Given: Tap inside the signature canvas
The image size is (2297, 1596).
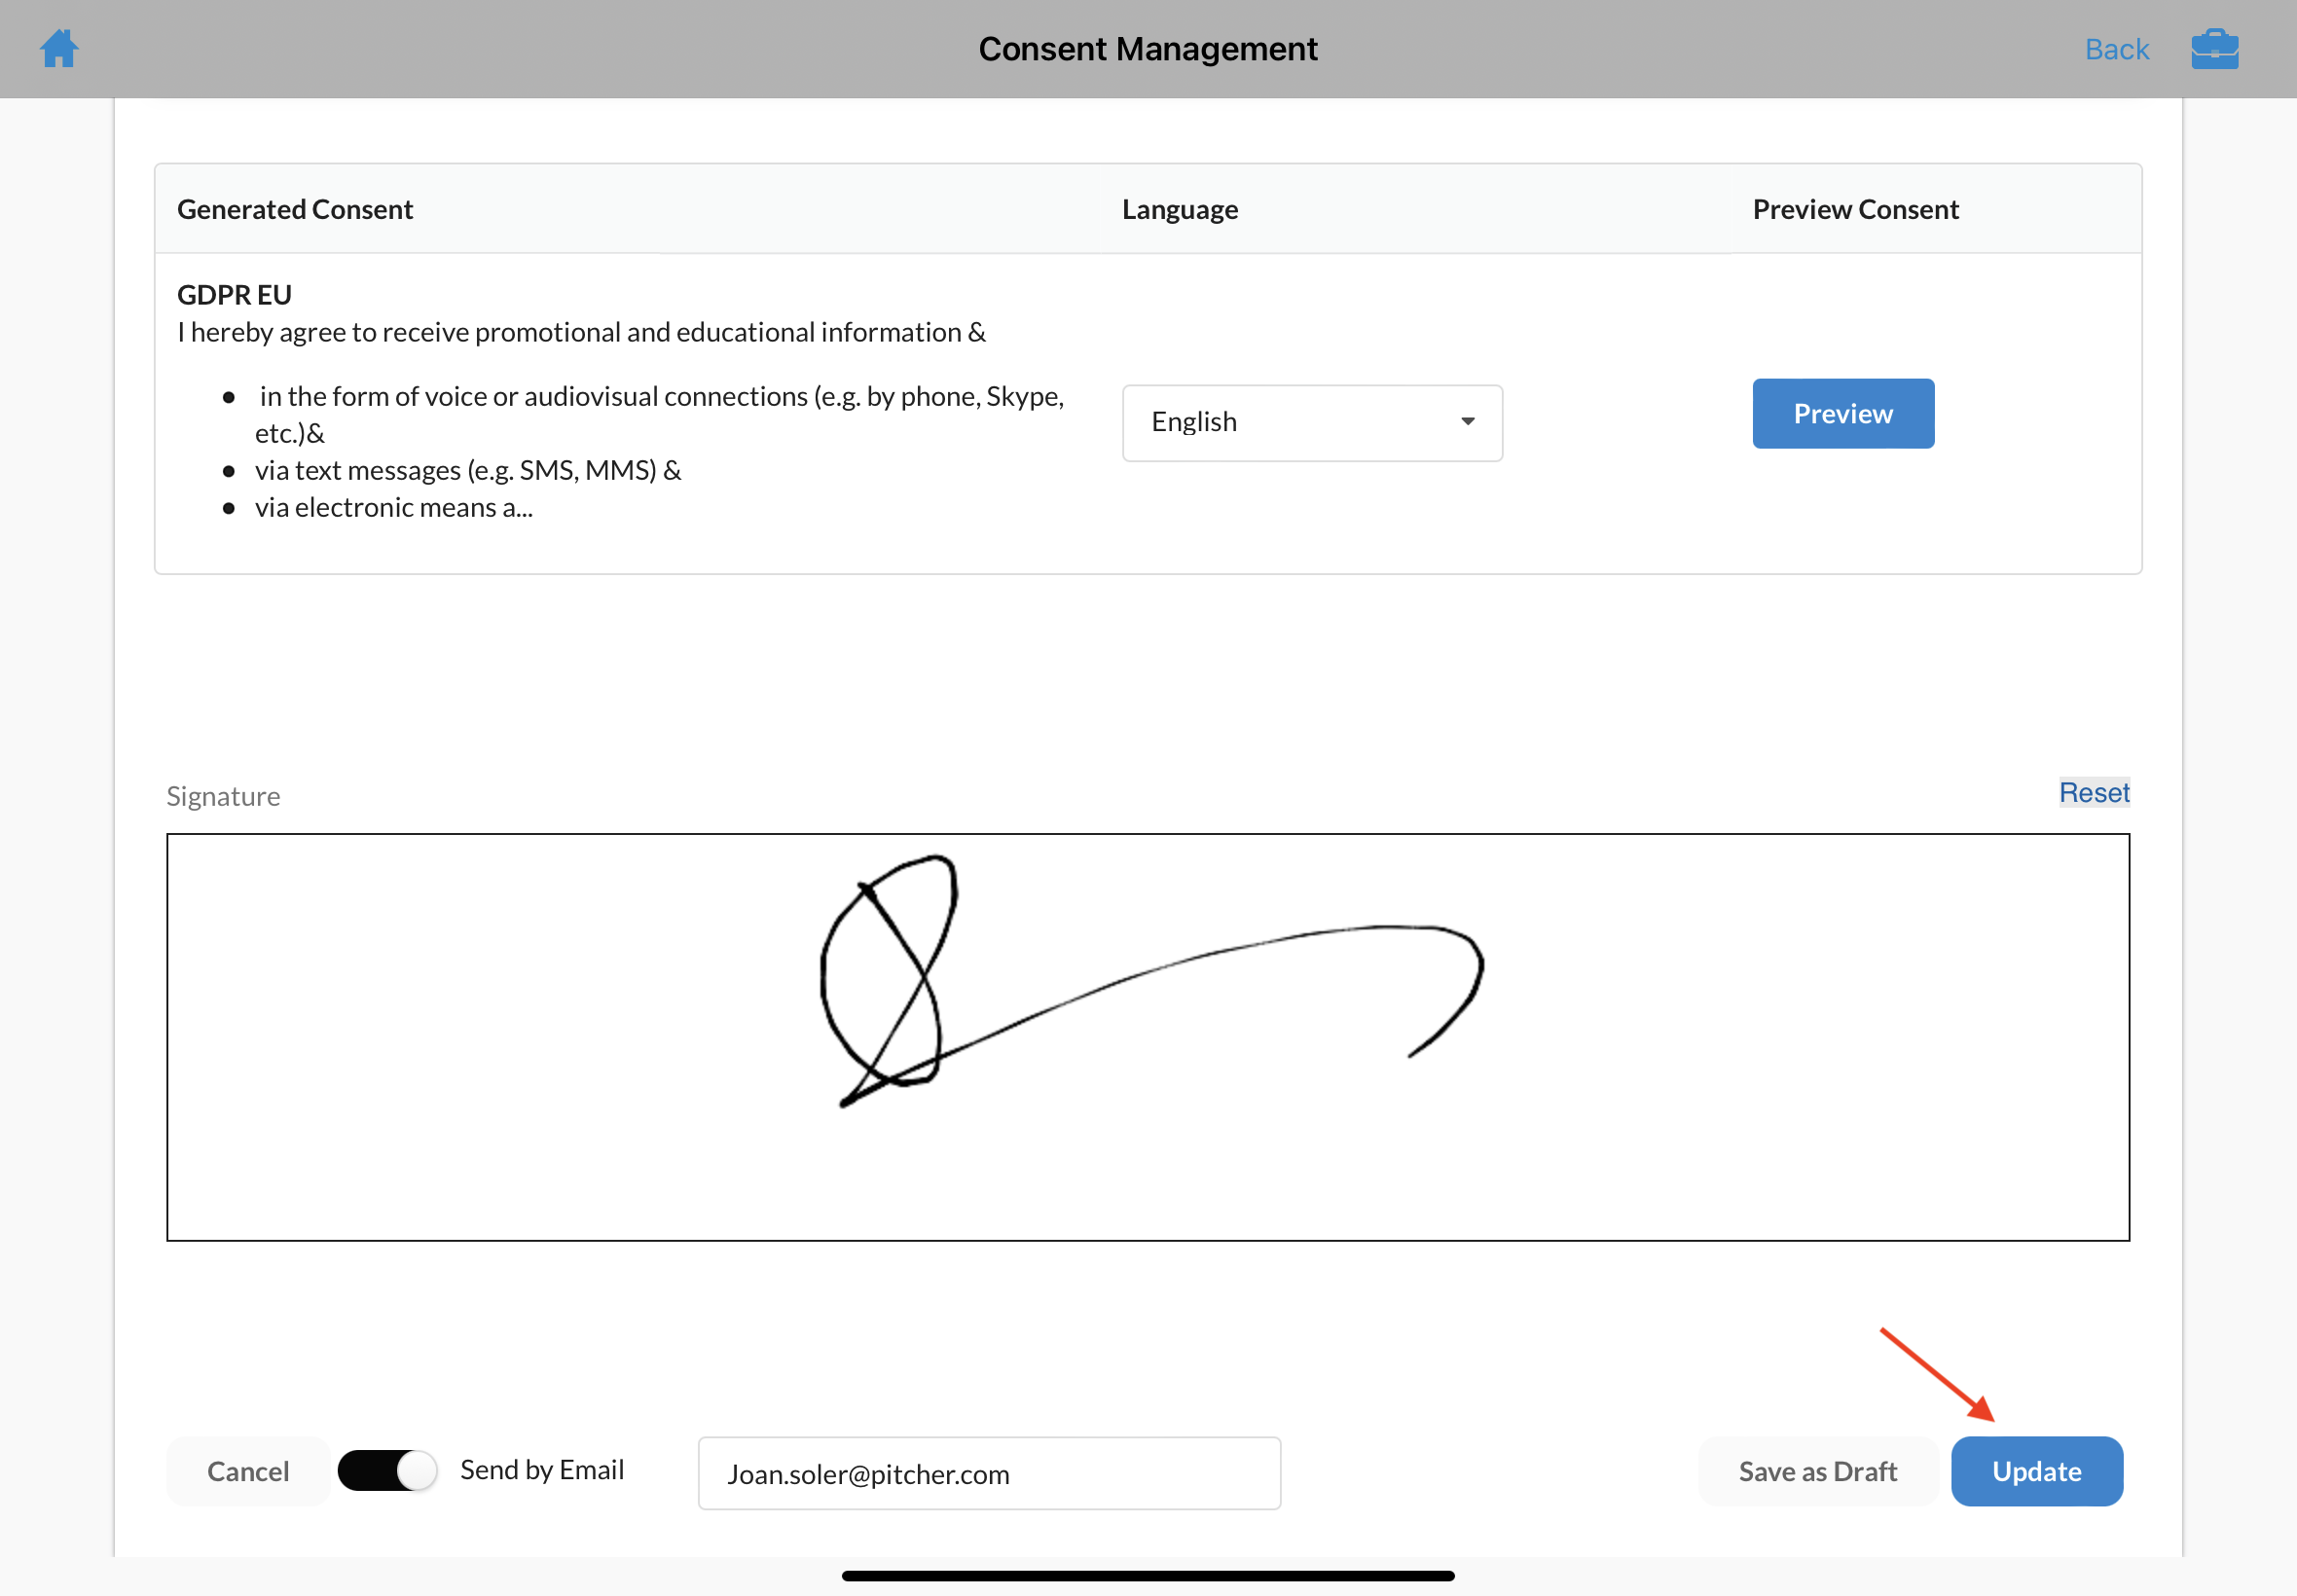Looking at the screenshot, I should [x=1147, y=1037].
